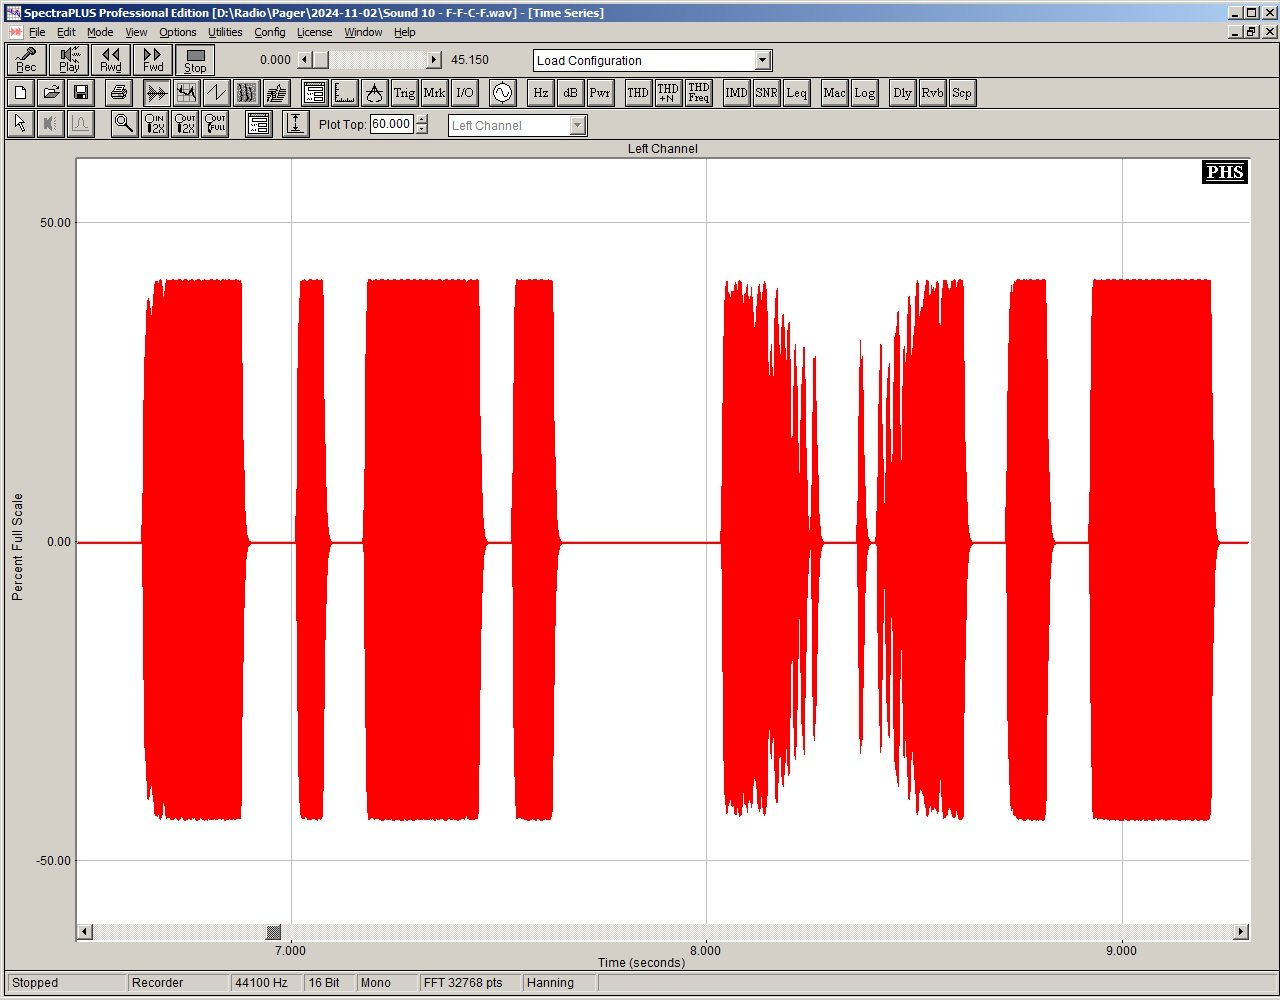Show the 3-D Surface plot icon
This screenshot has width=1280, height=1000.
point(276,93)
